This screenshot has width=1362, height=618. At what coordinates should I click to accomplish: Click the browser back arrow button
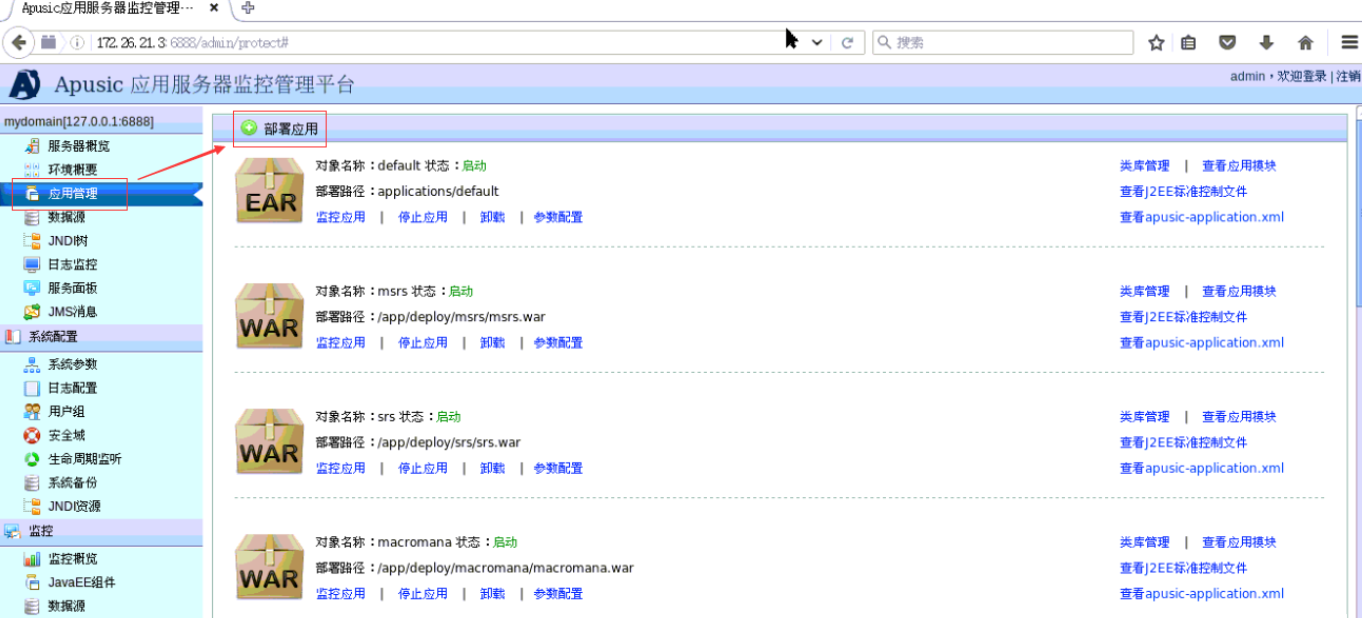(x=18, y=43)
